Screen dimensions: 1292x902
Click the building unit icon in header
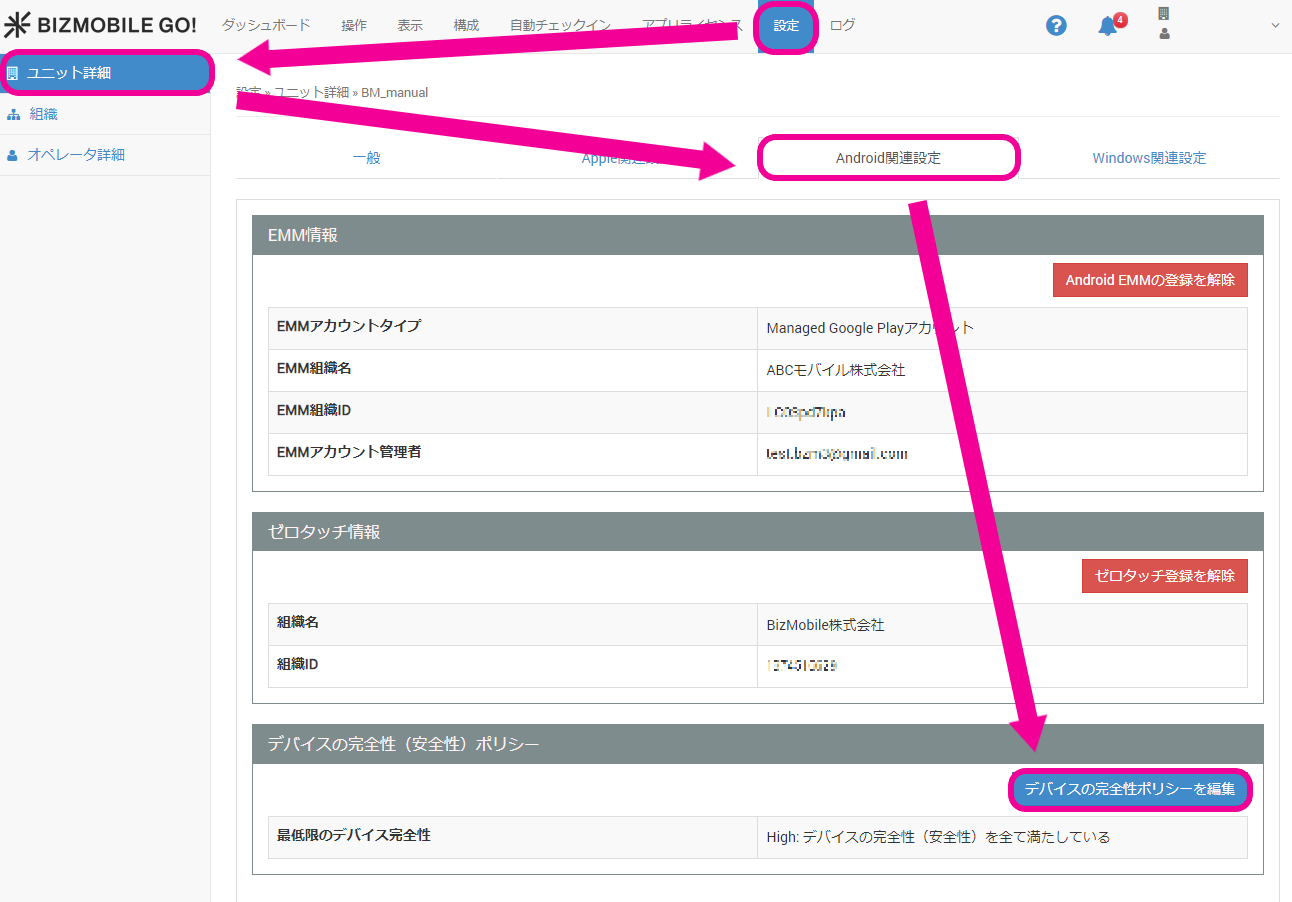pyautogui.click(x=1163, y=14)
